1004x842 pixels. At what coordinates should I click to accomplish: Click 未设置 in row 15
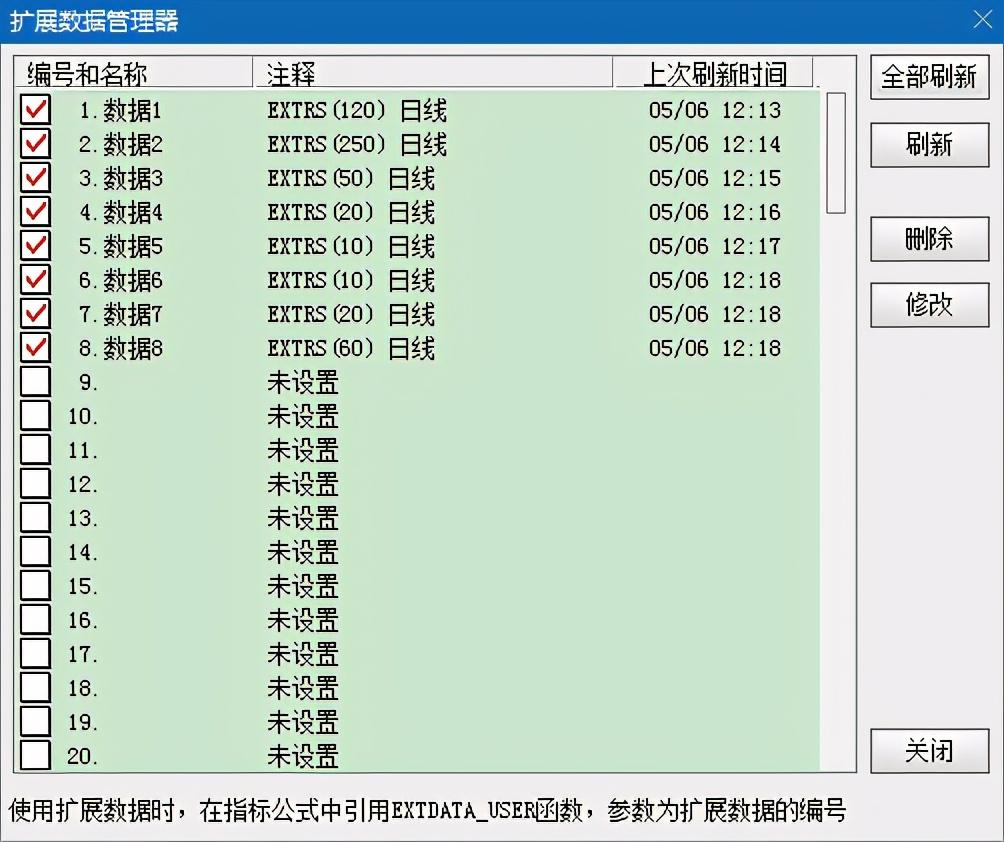coord(303,586)
